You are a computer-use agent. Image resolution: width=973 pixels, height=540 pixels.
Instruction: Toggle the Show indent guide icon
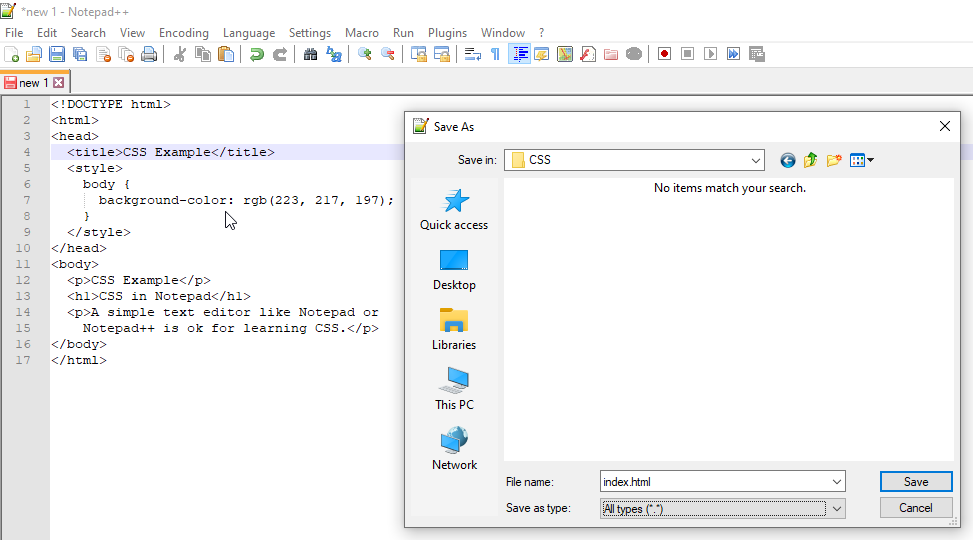tap(519, 55)
